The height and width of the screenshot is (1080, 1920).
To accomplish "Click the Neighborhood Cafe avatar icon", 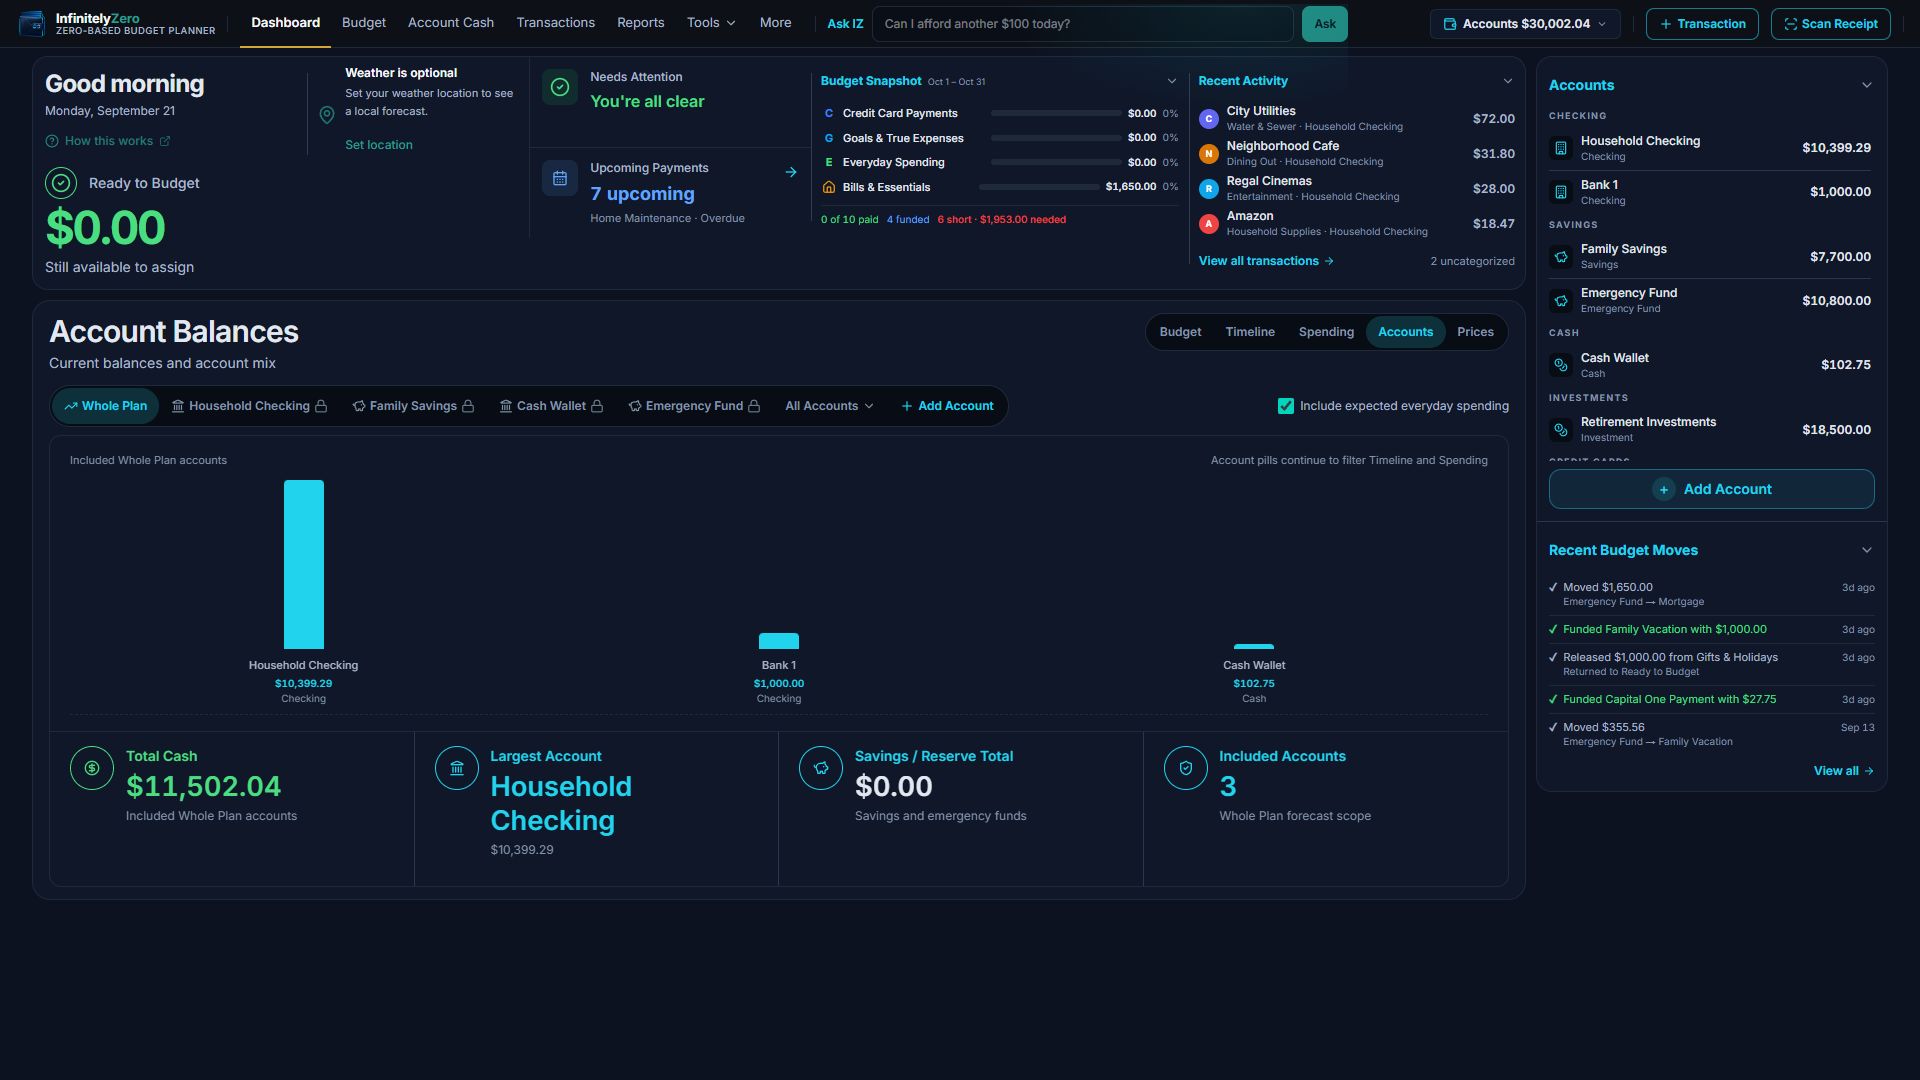I will [1209, 154].
